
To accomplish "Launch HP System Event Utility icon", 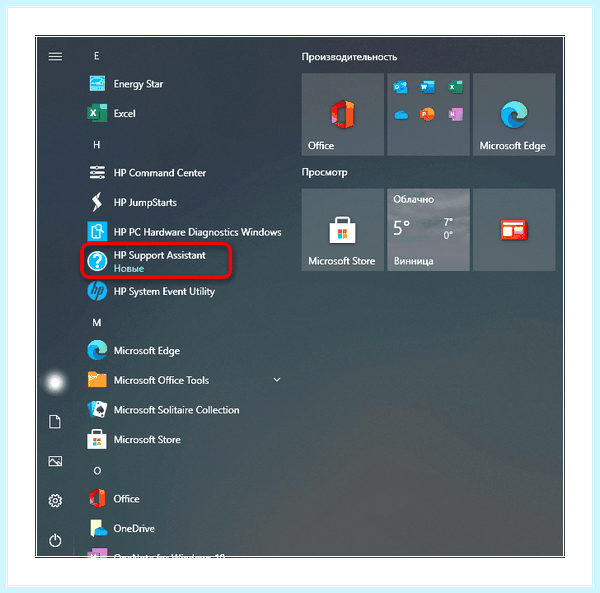I will tap(97, 291).
